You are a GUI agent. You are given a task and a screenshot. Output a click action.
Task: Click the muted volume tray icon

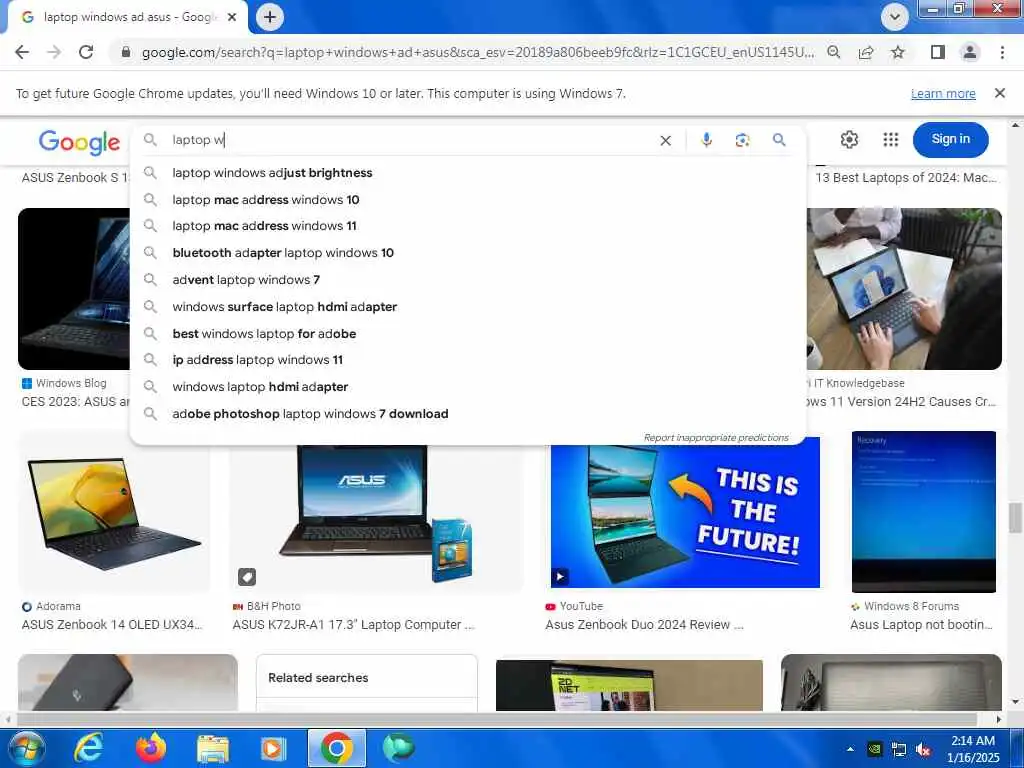[x=923, y=750]
